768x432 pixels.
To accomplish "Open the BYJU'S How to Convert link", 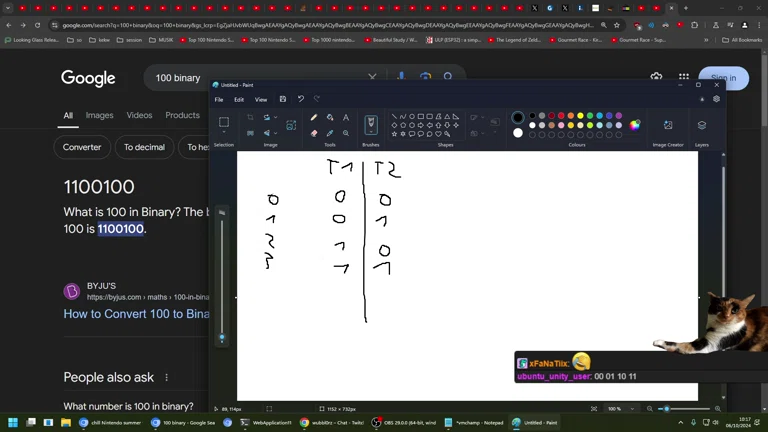I will (136, 313).
